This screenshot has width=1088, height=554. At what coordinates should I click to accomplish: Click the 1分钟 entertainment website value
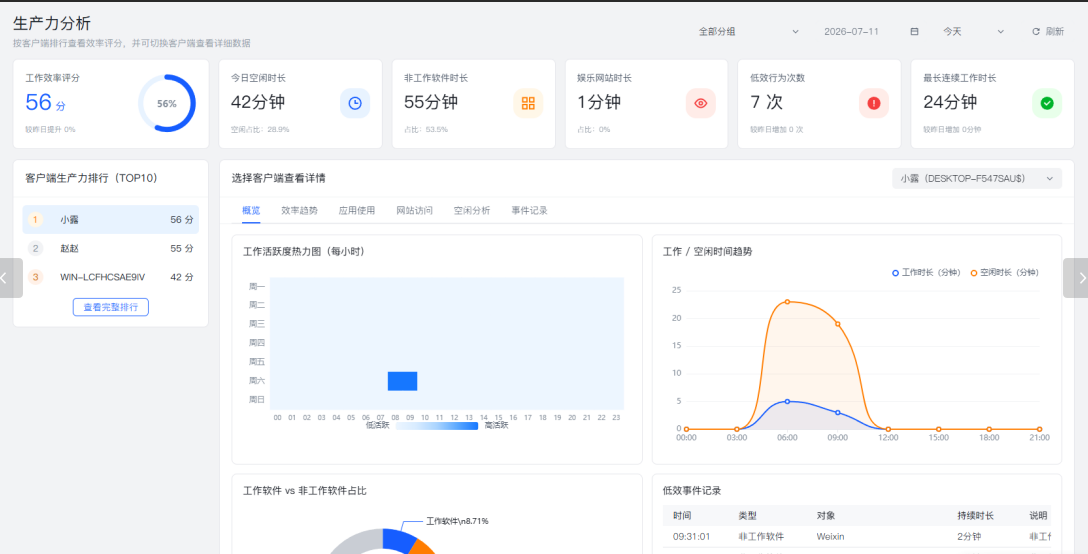point(599,102)
